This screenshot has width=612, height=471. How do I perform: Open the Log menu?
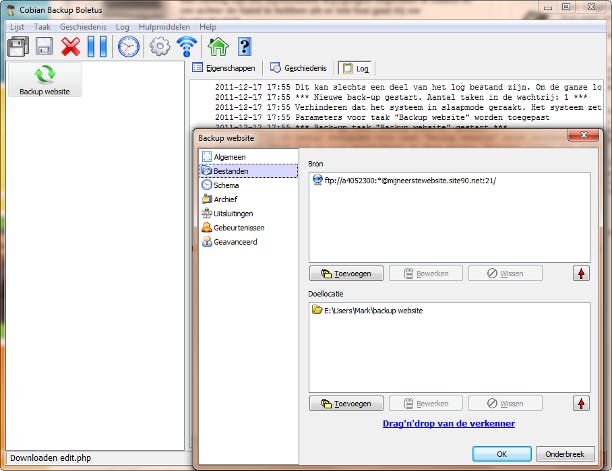pyautogui.click(x=122, y=27)
